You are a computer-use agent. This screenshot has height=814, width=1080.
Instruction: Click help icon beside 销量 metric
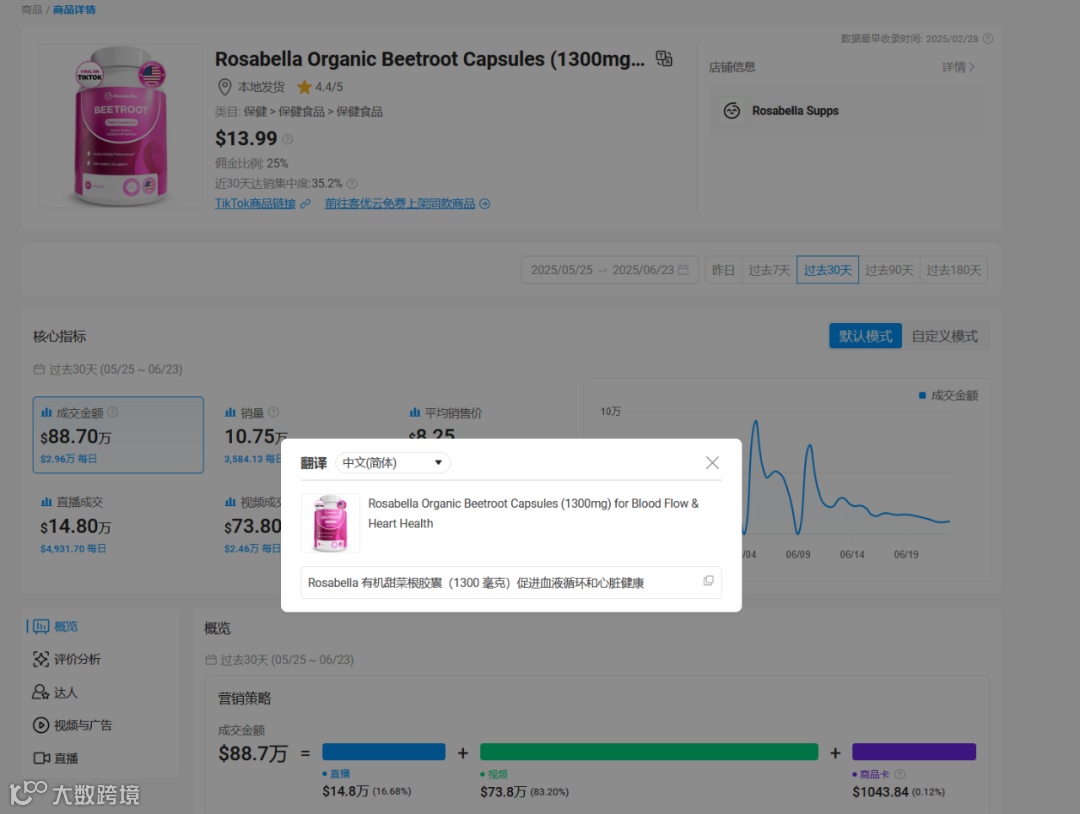[273, 412]
